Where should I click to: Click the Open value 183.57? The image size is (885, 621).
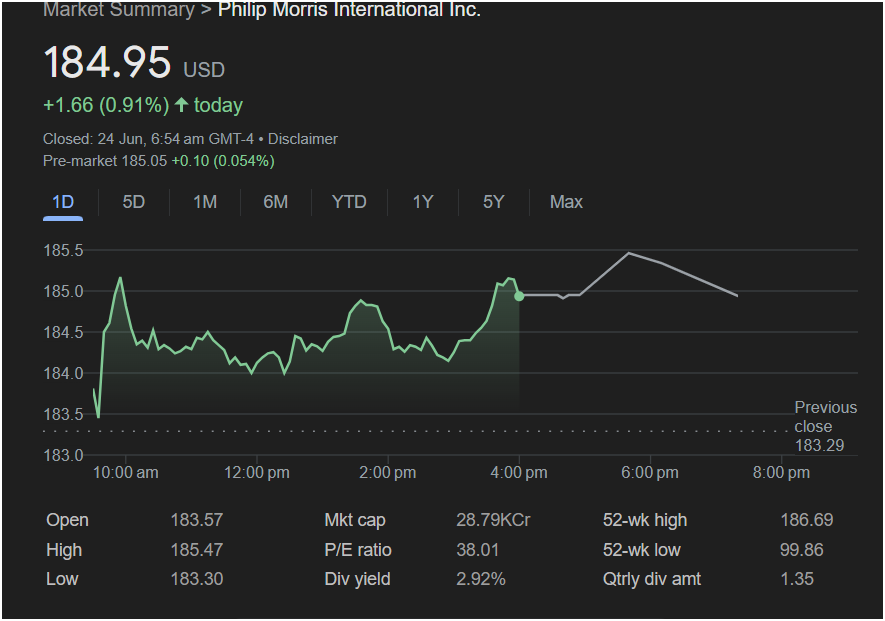197,520
